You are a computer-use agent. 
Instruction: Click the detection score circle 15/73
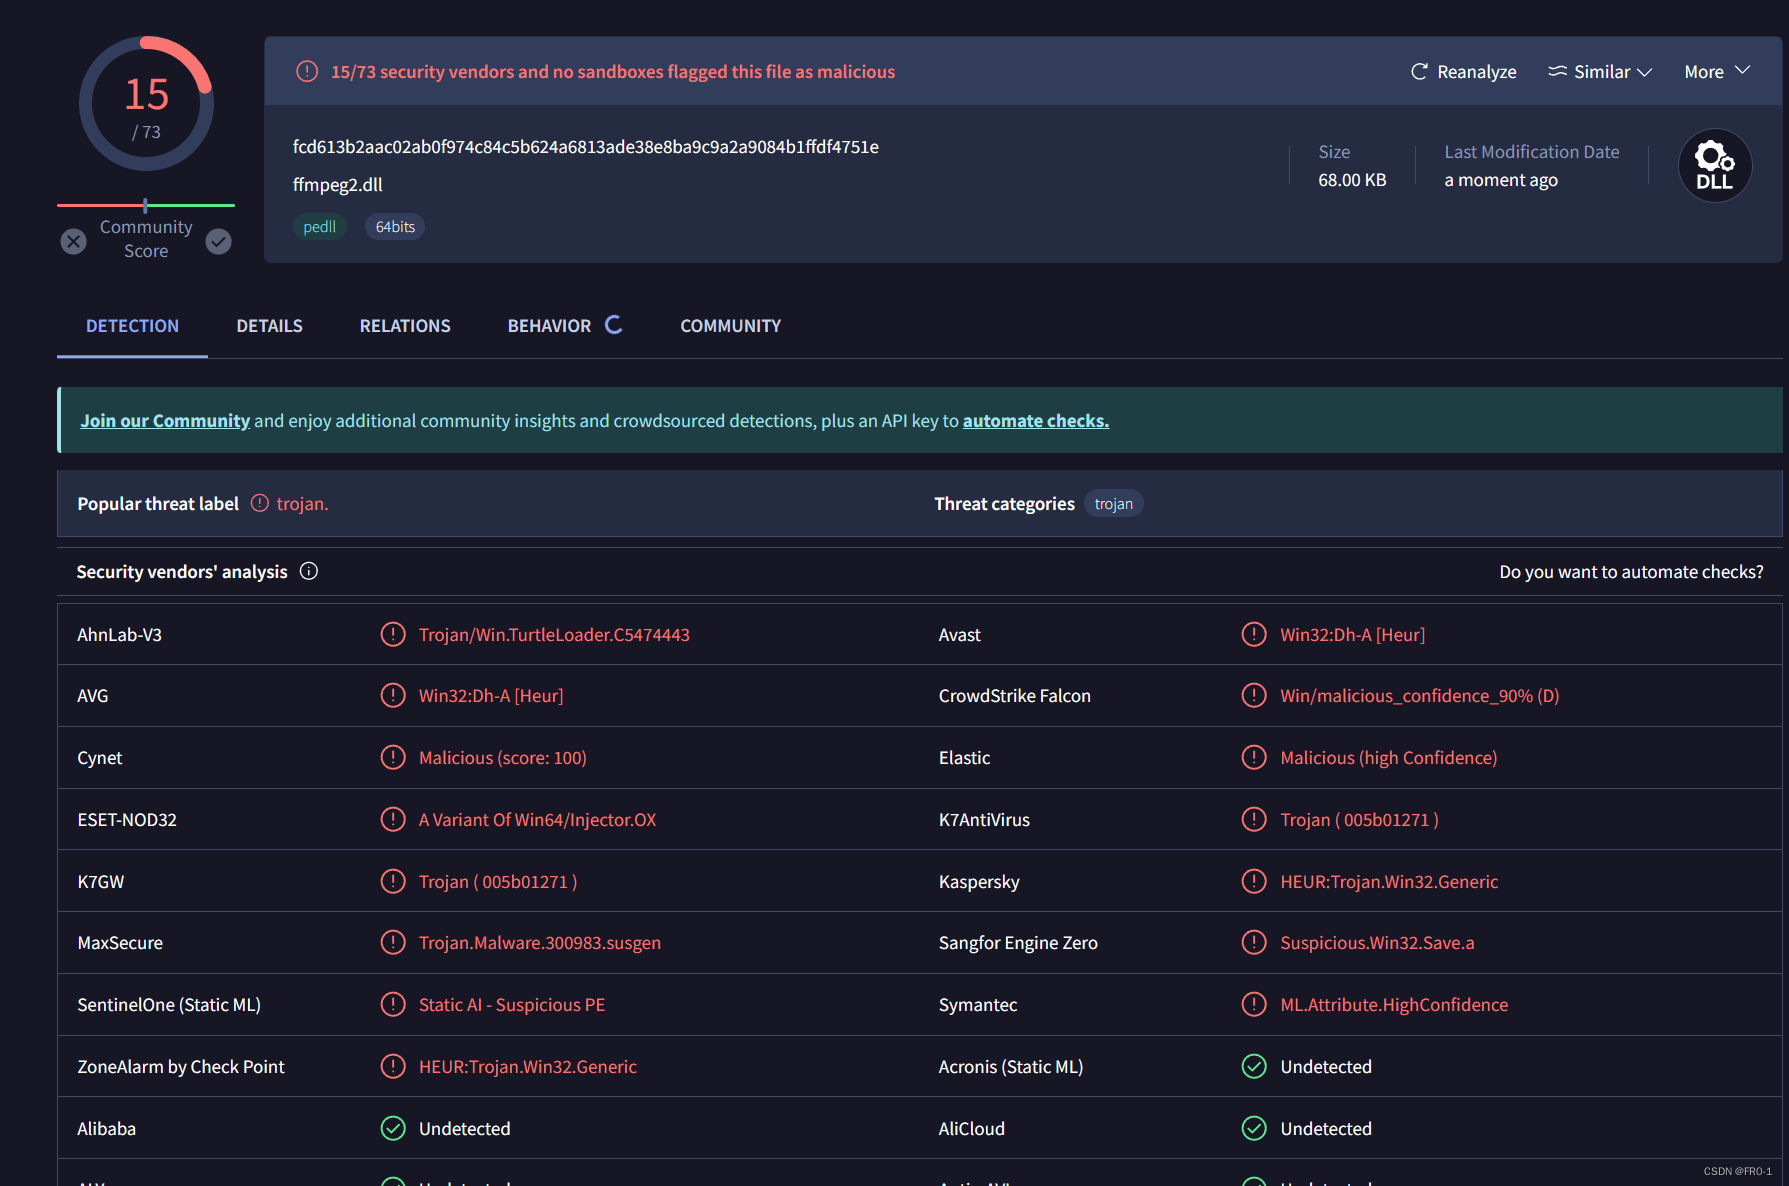point(146,104)
